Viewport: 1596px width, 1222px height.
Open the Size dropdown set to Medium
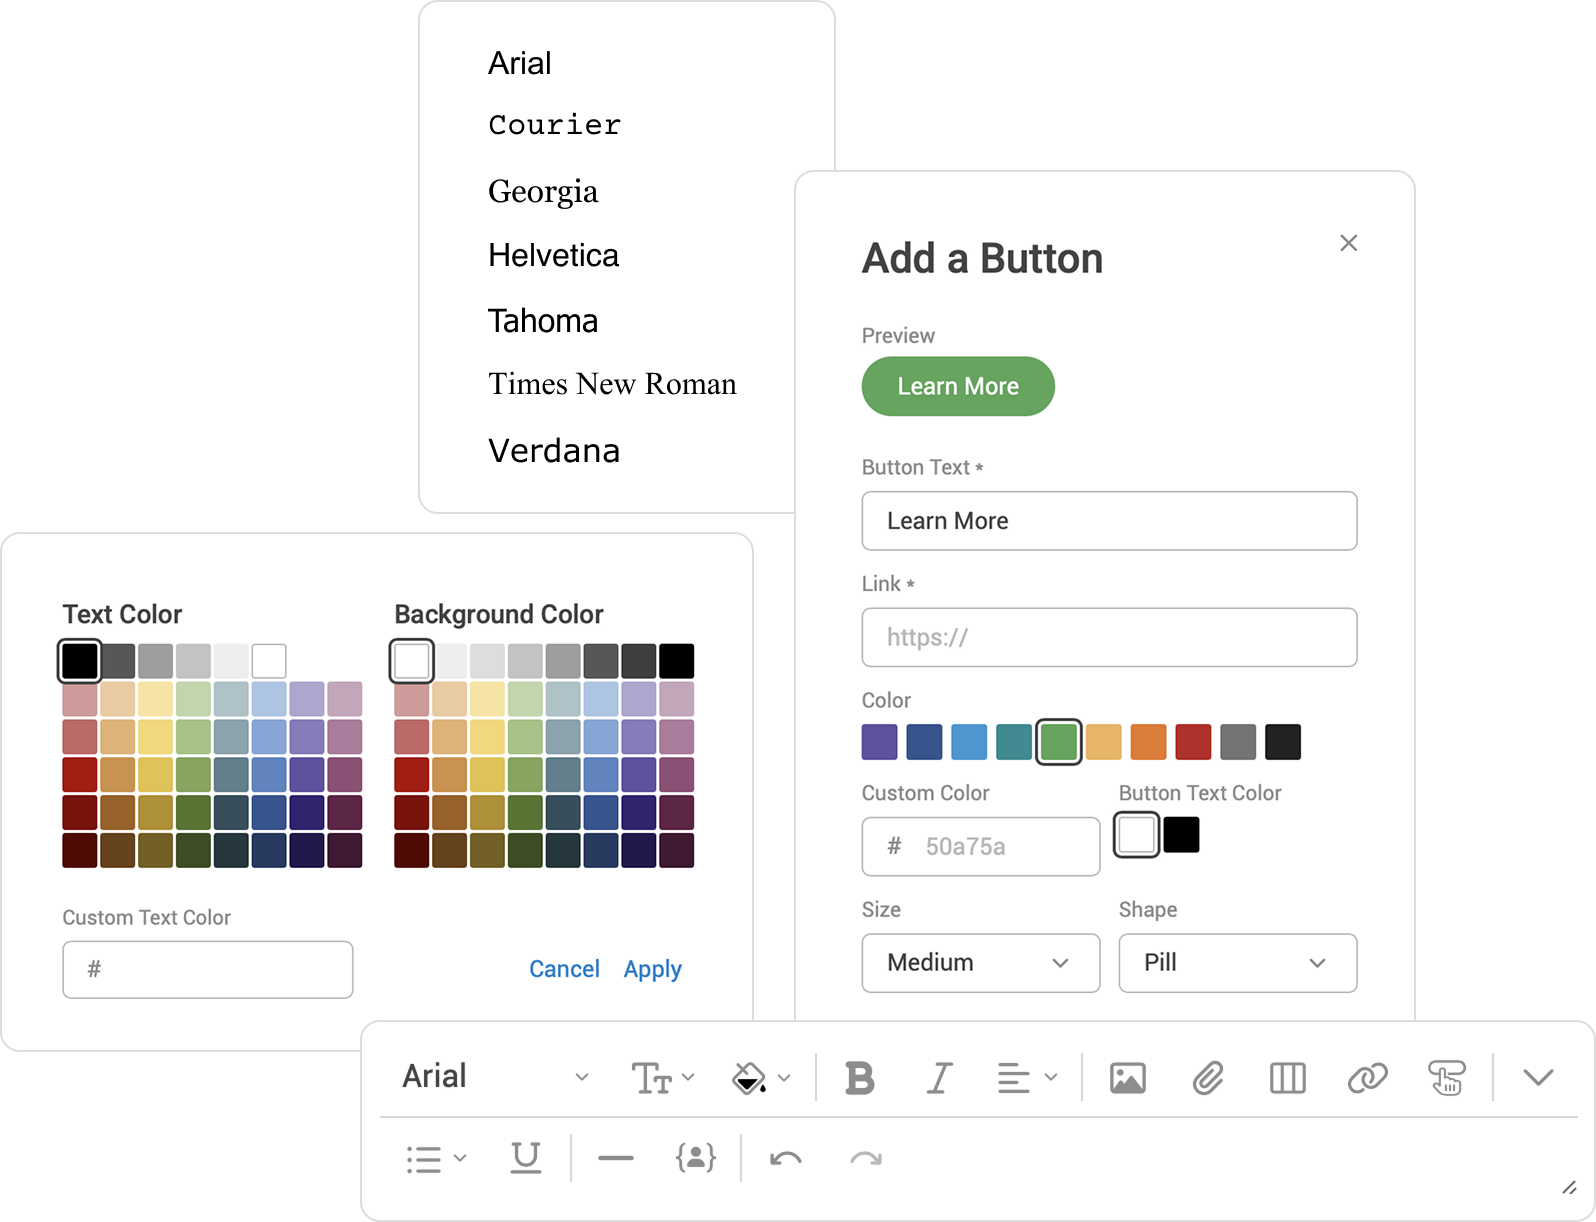[980, 963]
